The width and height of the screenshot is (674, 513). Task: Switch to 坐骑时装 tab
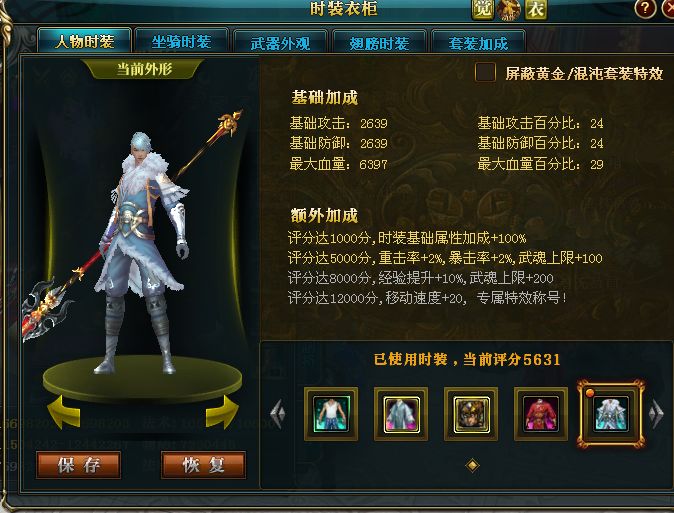(x=181, y=42)
